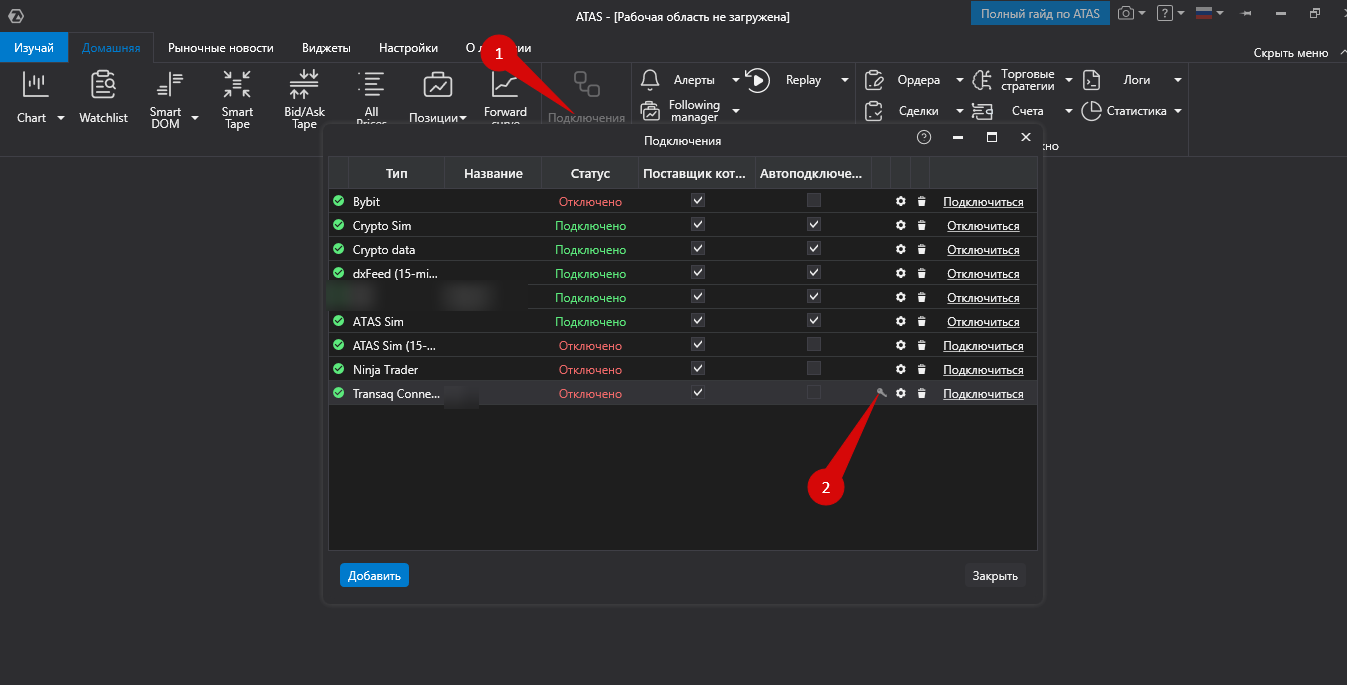1347x685 pixels.
Task: Click Подключиться link for Ninja Trader
Action: tap(983, 370)
